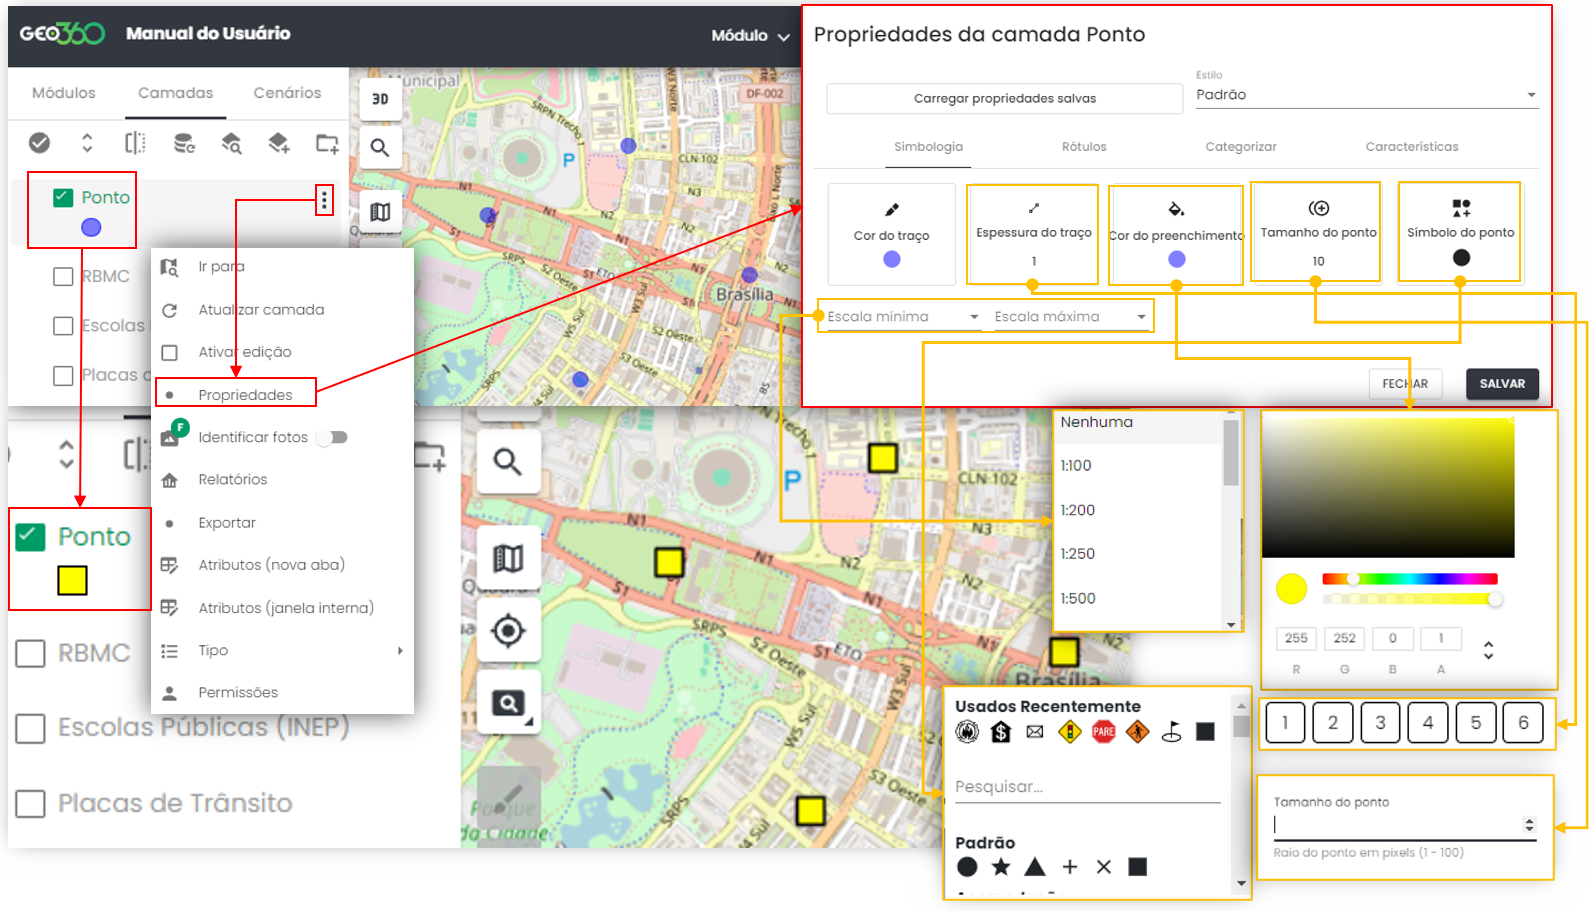This screenshot has width=1591, height=911.
Task: Select 1:200 in the scale list
Action: pos(1139,510)
